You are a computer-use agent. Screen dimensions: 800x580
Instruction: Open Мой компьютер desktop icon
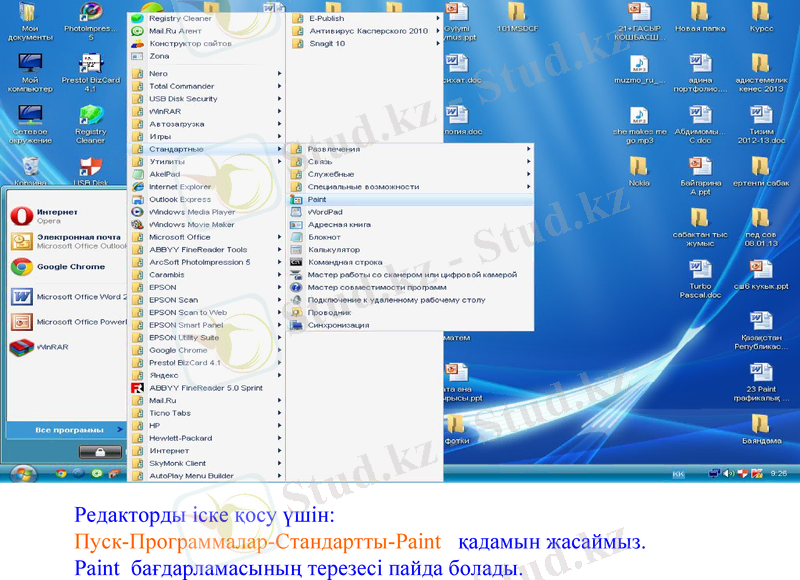pyautogui.click(x=30, y=70)
